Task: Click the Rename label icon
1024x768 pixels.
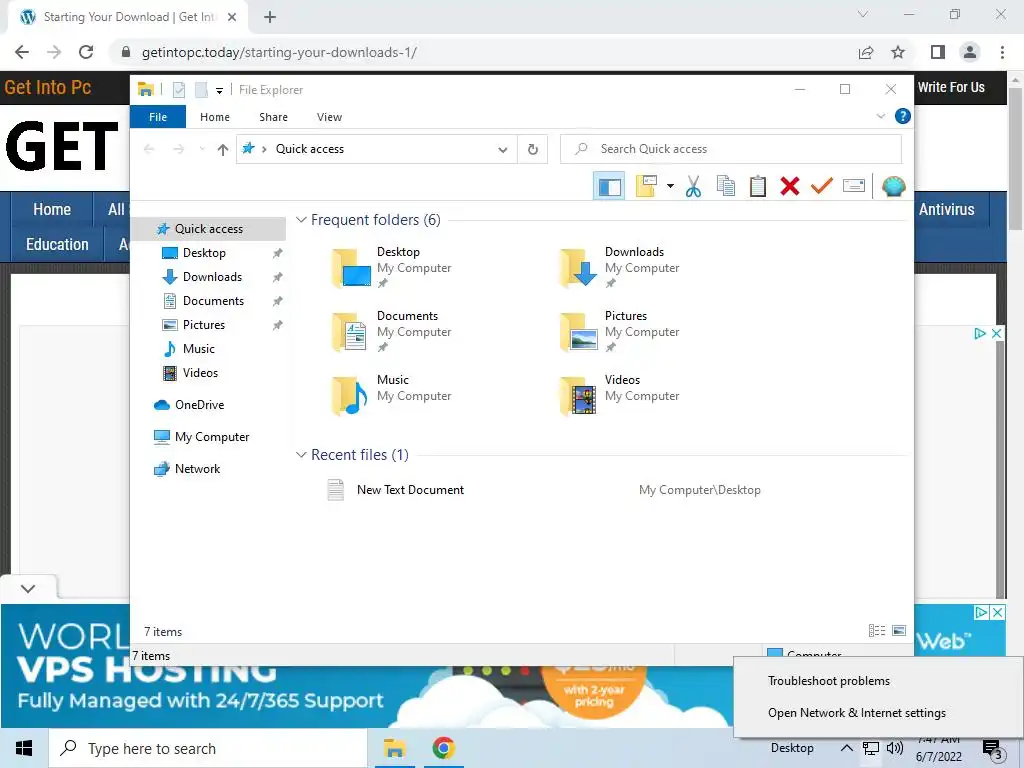Action: (x=854, y=186)
